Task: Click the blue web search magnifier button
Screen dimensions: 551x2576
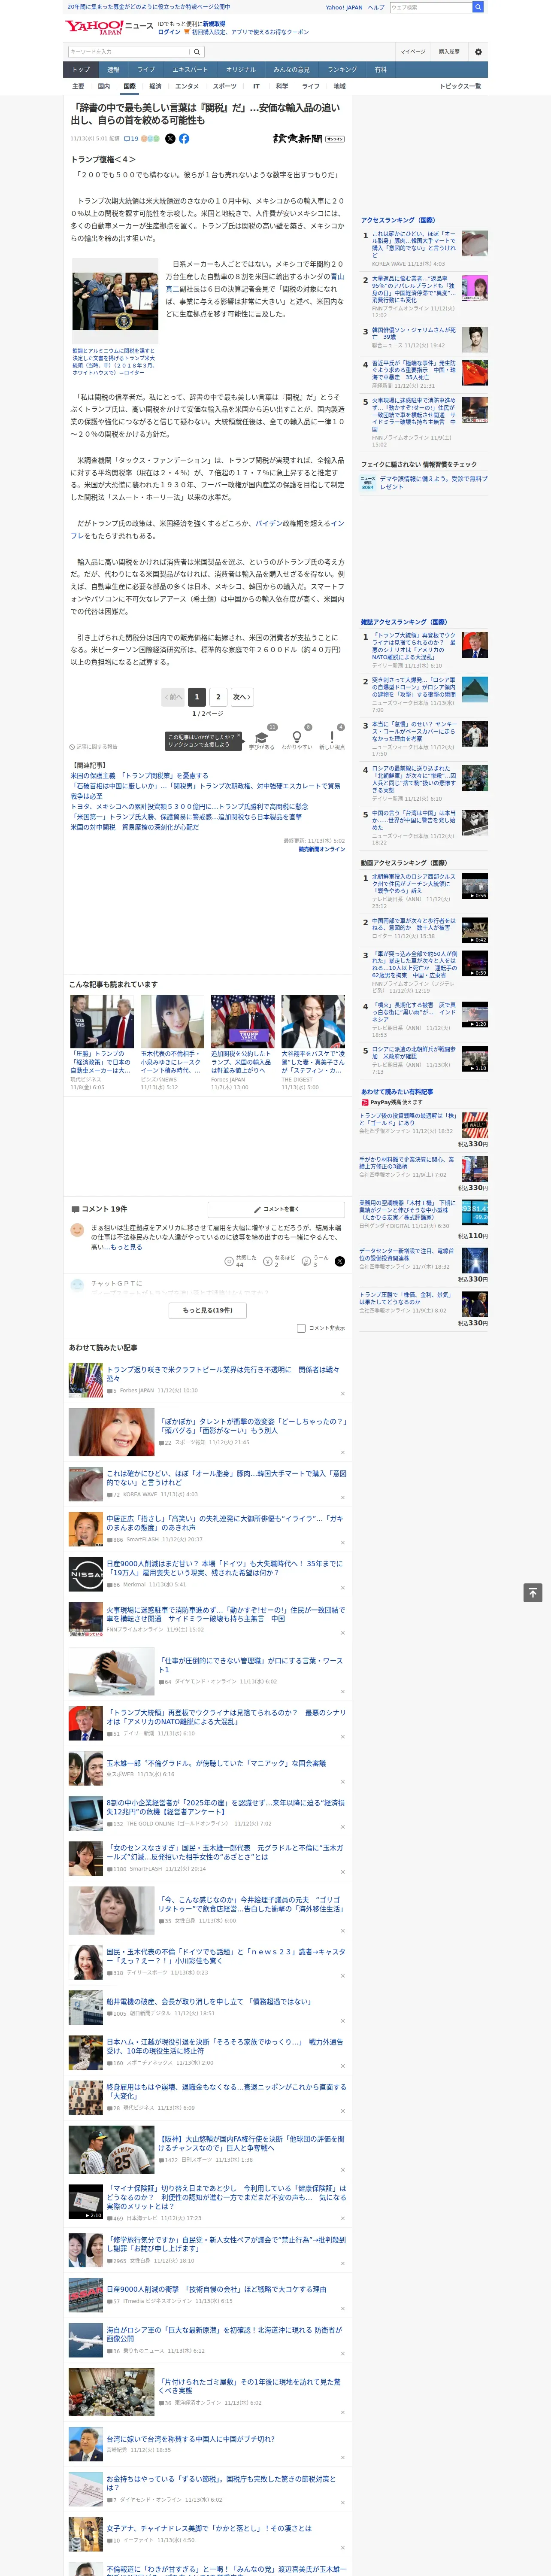Action: click(478, 7)
